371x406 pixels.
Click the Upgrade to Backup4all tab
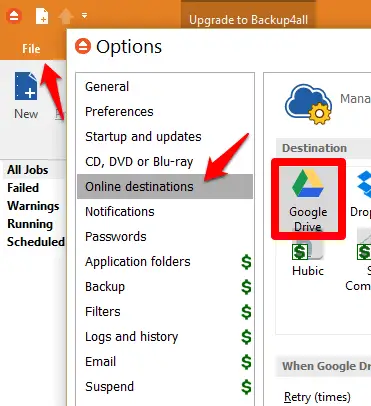248,20
